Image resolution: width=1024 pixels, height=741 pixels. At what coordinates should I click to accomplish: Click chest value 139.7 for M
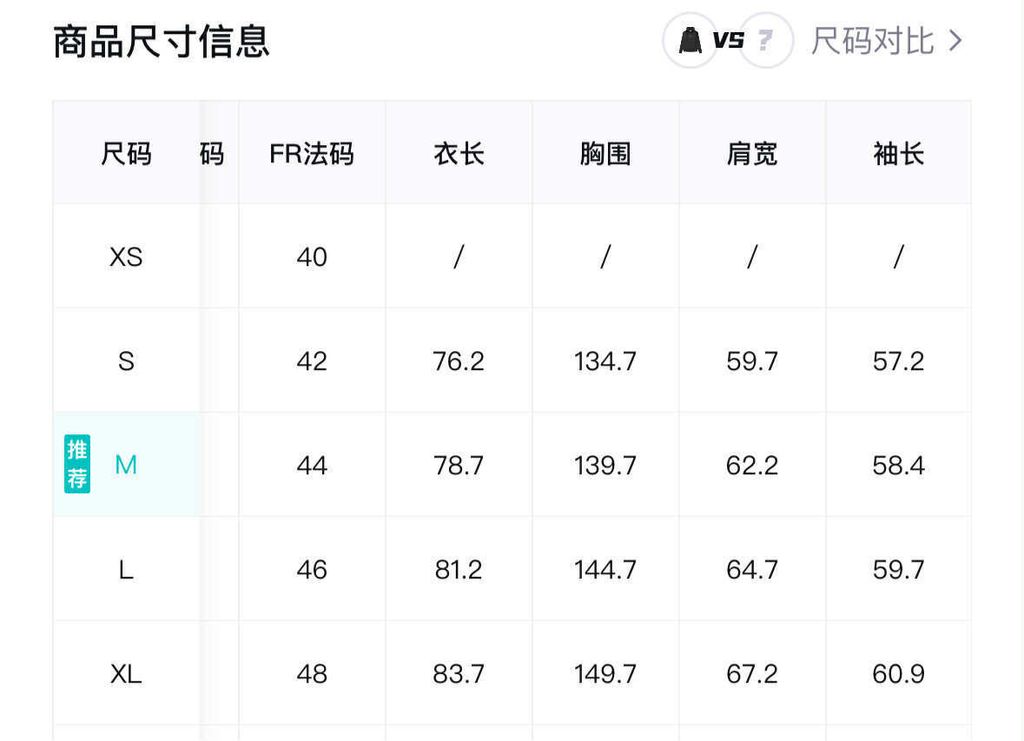point(605,465)
